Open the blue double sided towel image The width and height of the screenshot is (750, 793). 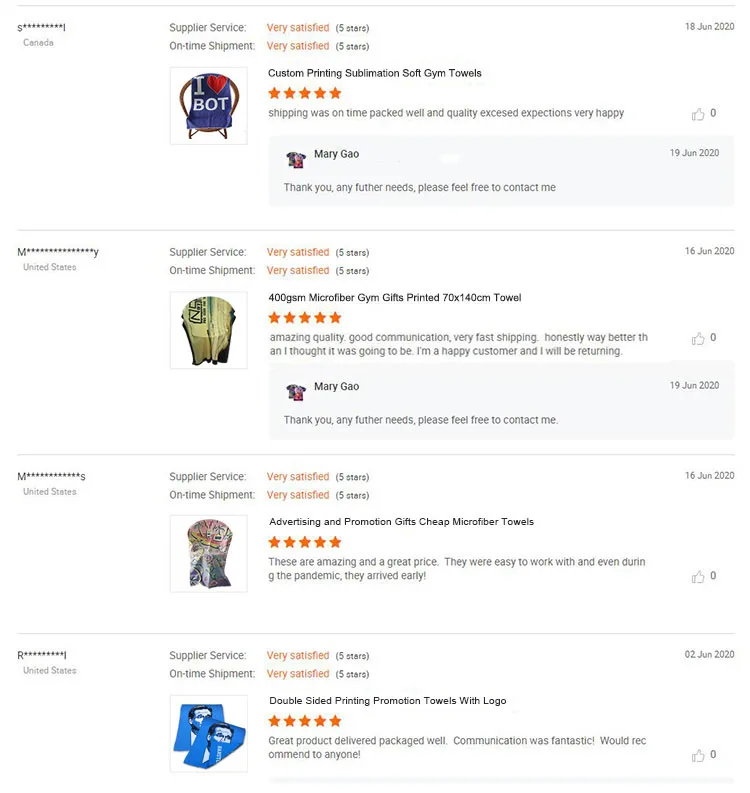[x=208, y=733]
